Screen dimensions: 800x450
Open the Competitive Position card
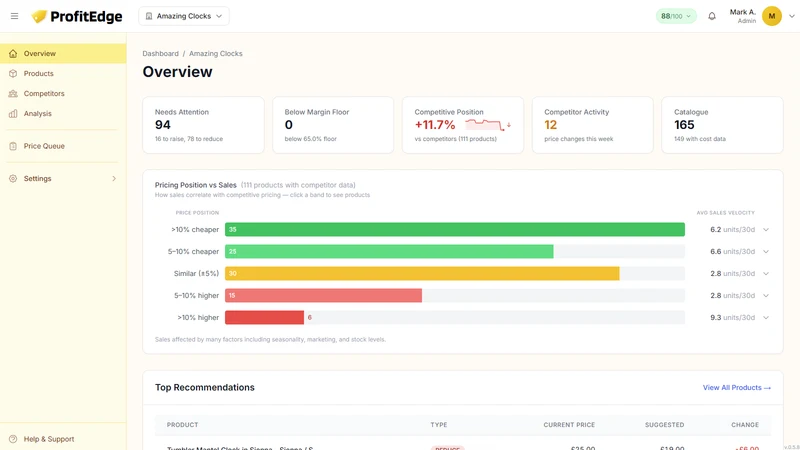(463, 125)
